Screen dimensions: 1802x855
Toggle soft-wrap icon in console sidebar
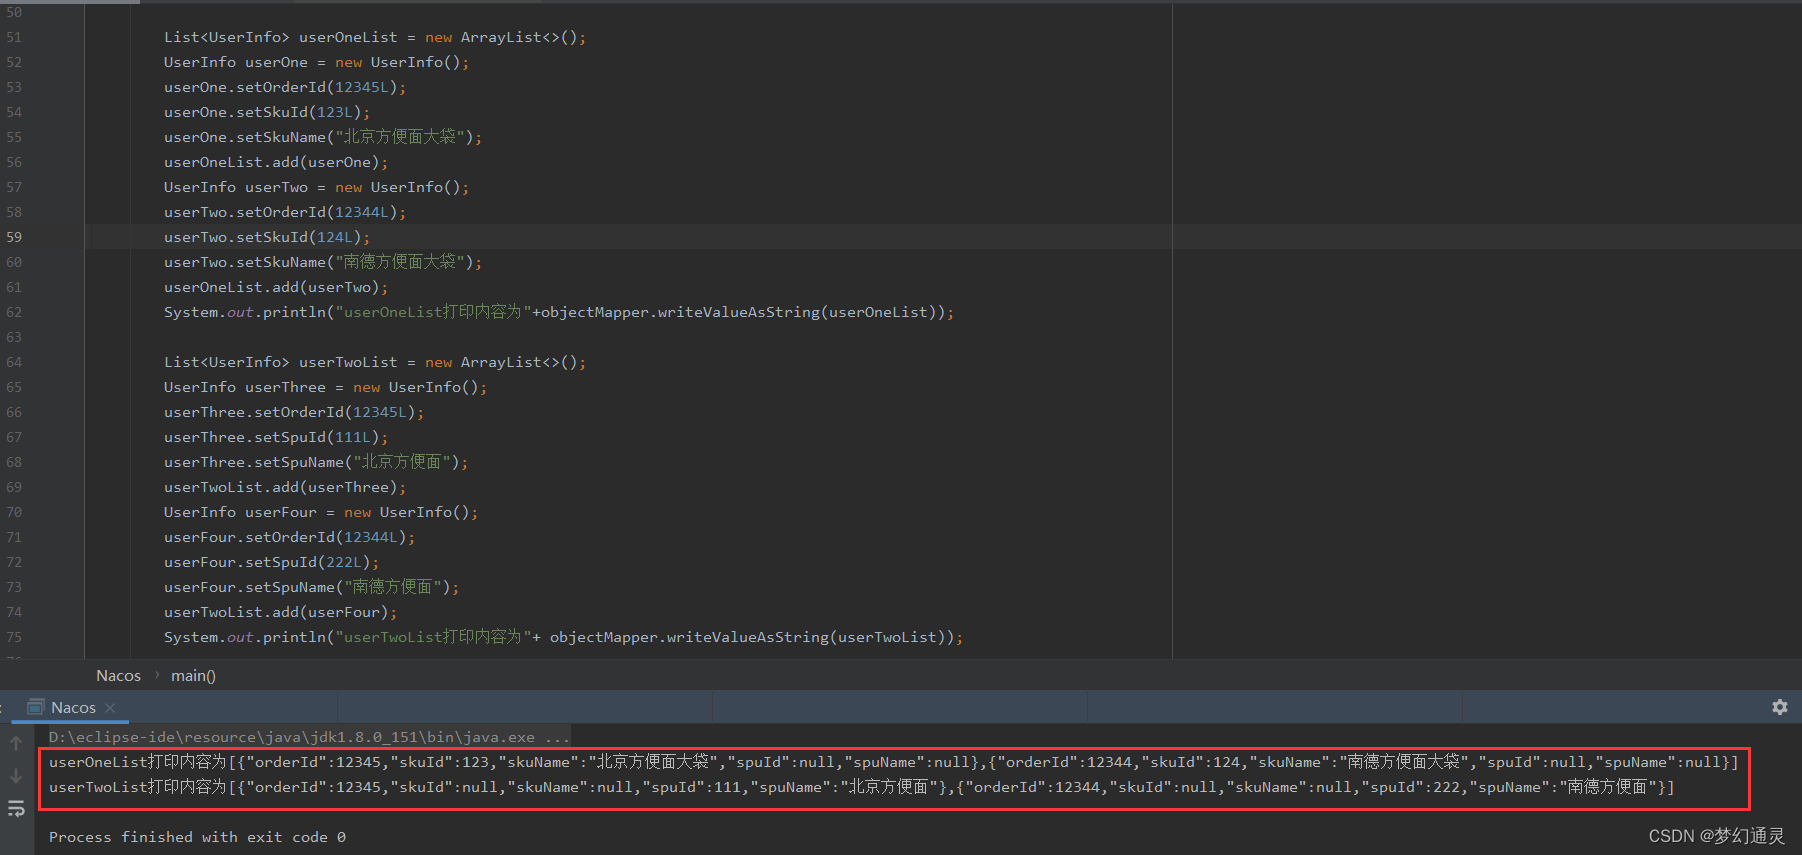click(x=16, y=808)
